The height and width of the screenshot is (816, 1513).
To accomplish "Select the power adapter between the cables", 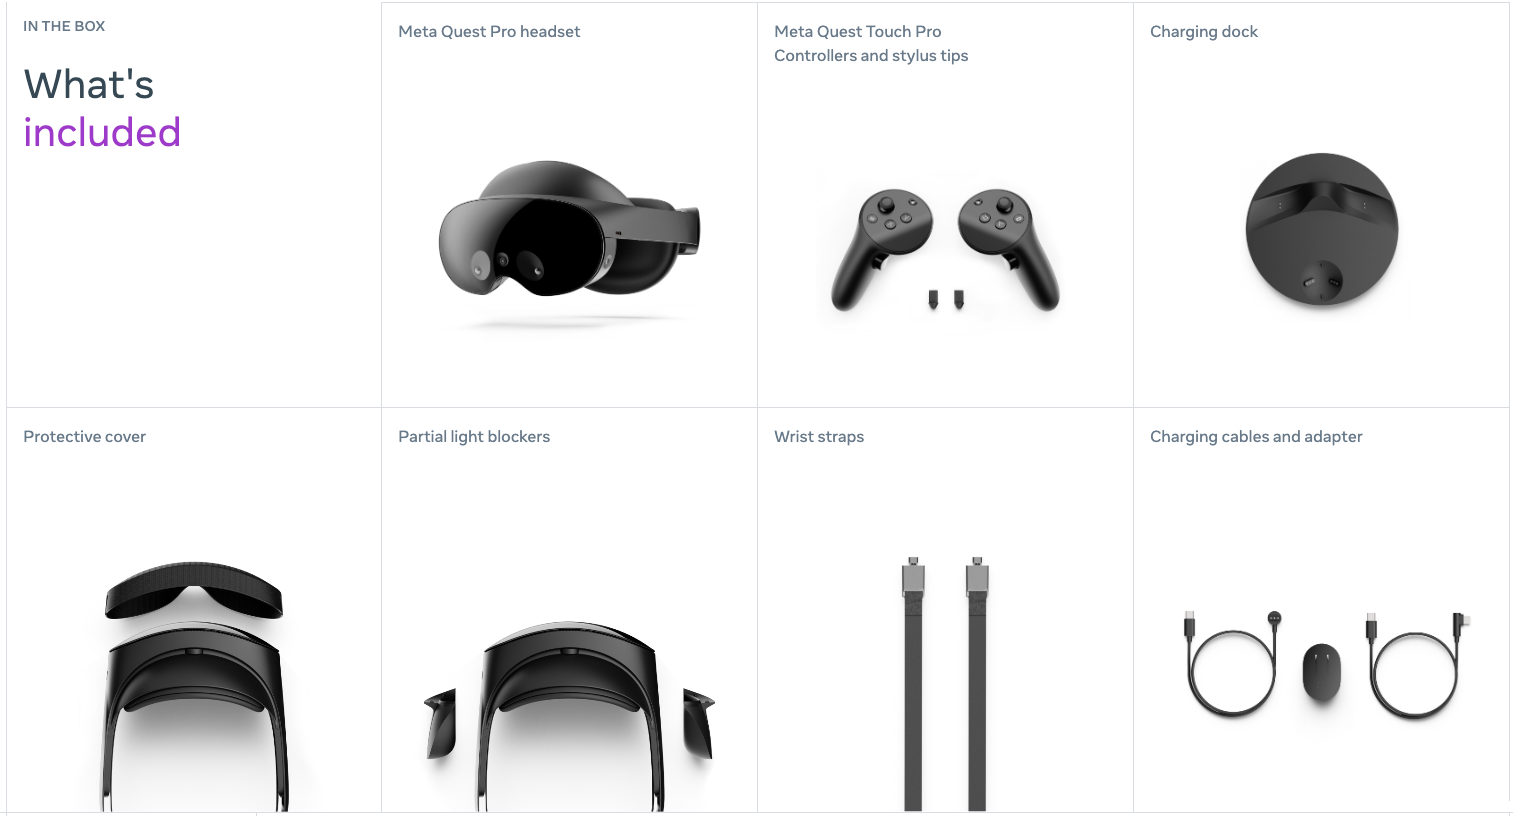I will pyautogui.click(x=1321, y=671).
